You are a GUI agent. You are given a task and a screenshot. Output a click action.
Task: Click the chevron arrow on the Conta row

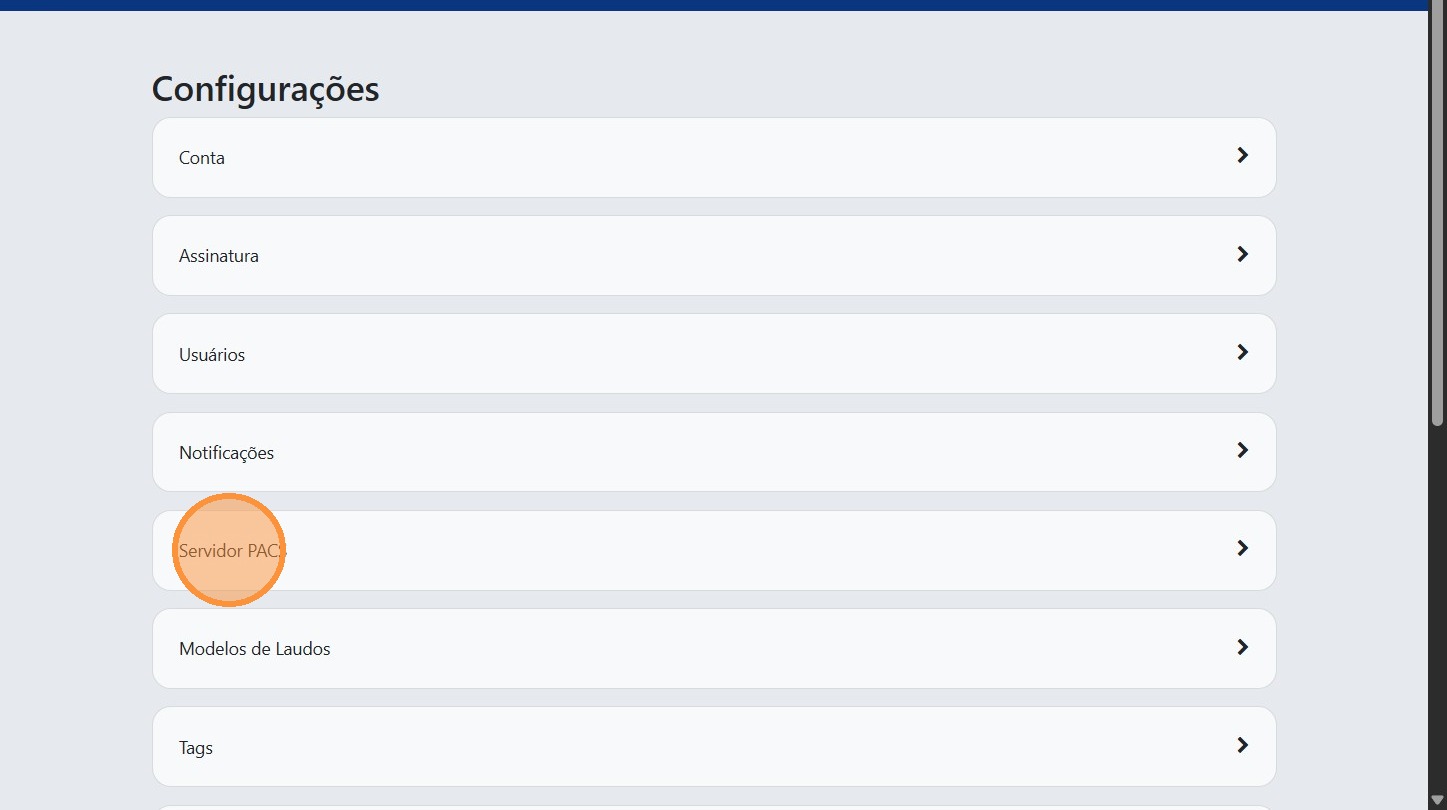(x=1242, y=156)
